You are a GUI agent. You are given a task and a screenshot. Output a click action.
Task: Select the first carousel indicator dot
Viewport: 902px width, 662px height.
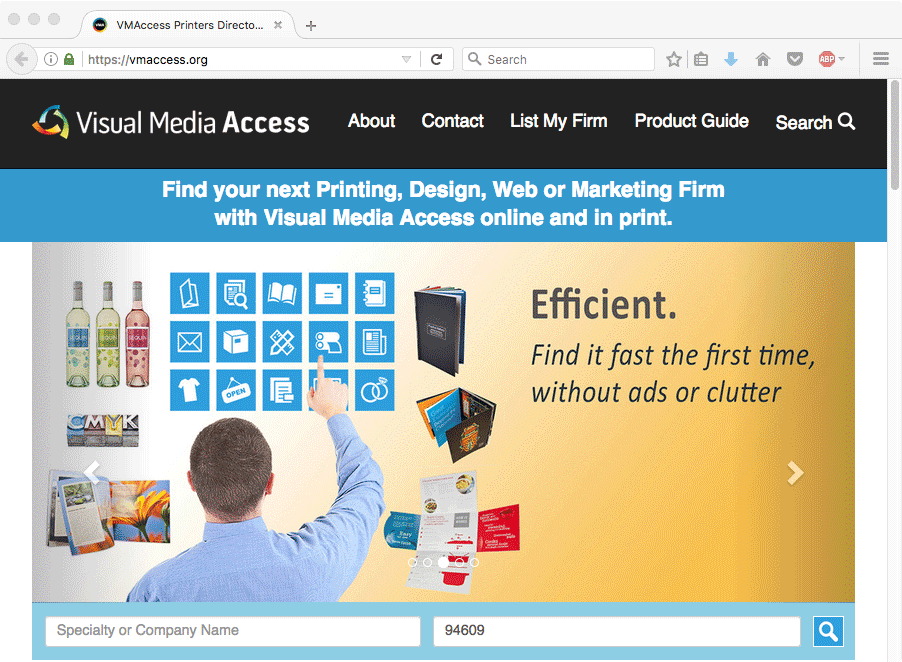click(412, 562)
